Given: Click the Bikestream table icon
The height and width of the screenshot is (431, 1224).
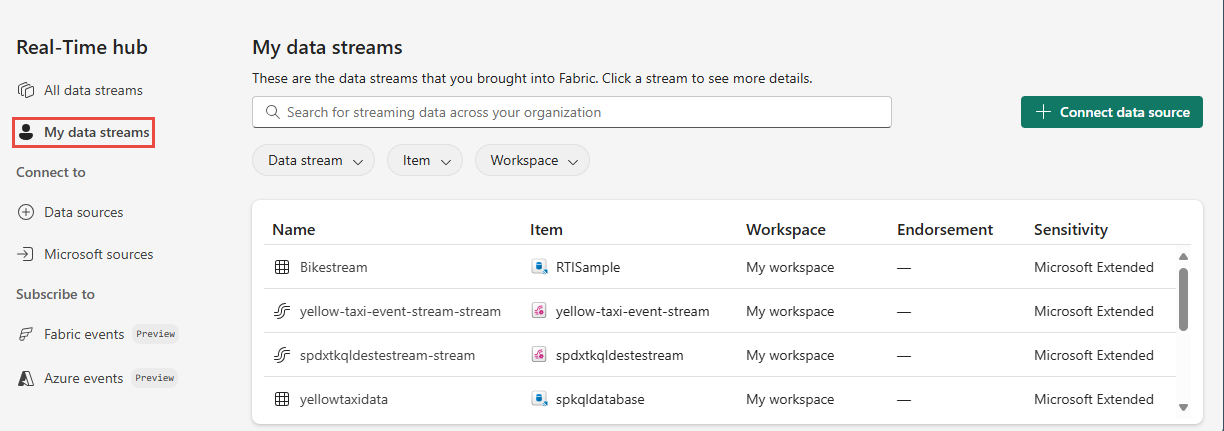Looking at the screenshot, I should (x=281, y=267).
